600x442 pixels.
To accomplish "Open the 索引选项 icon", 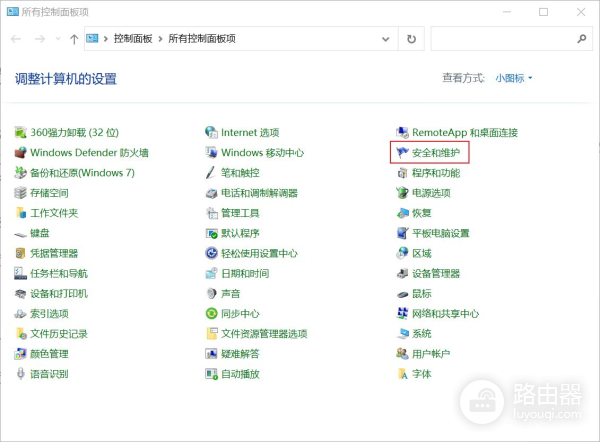I will pos(20,314).
